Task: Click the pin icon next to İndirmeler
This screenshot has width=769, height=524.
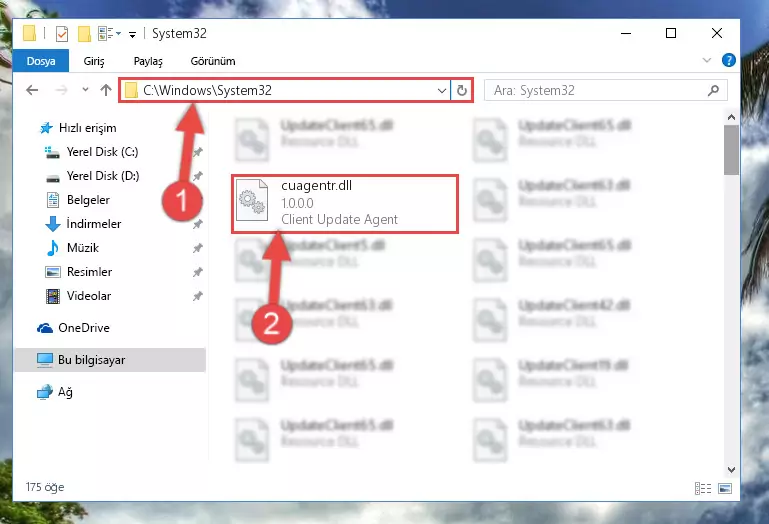Action: pos(197,224)
